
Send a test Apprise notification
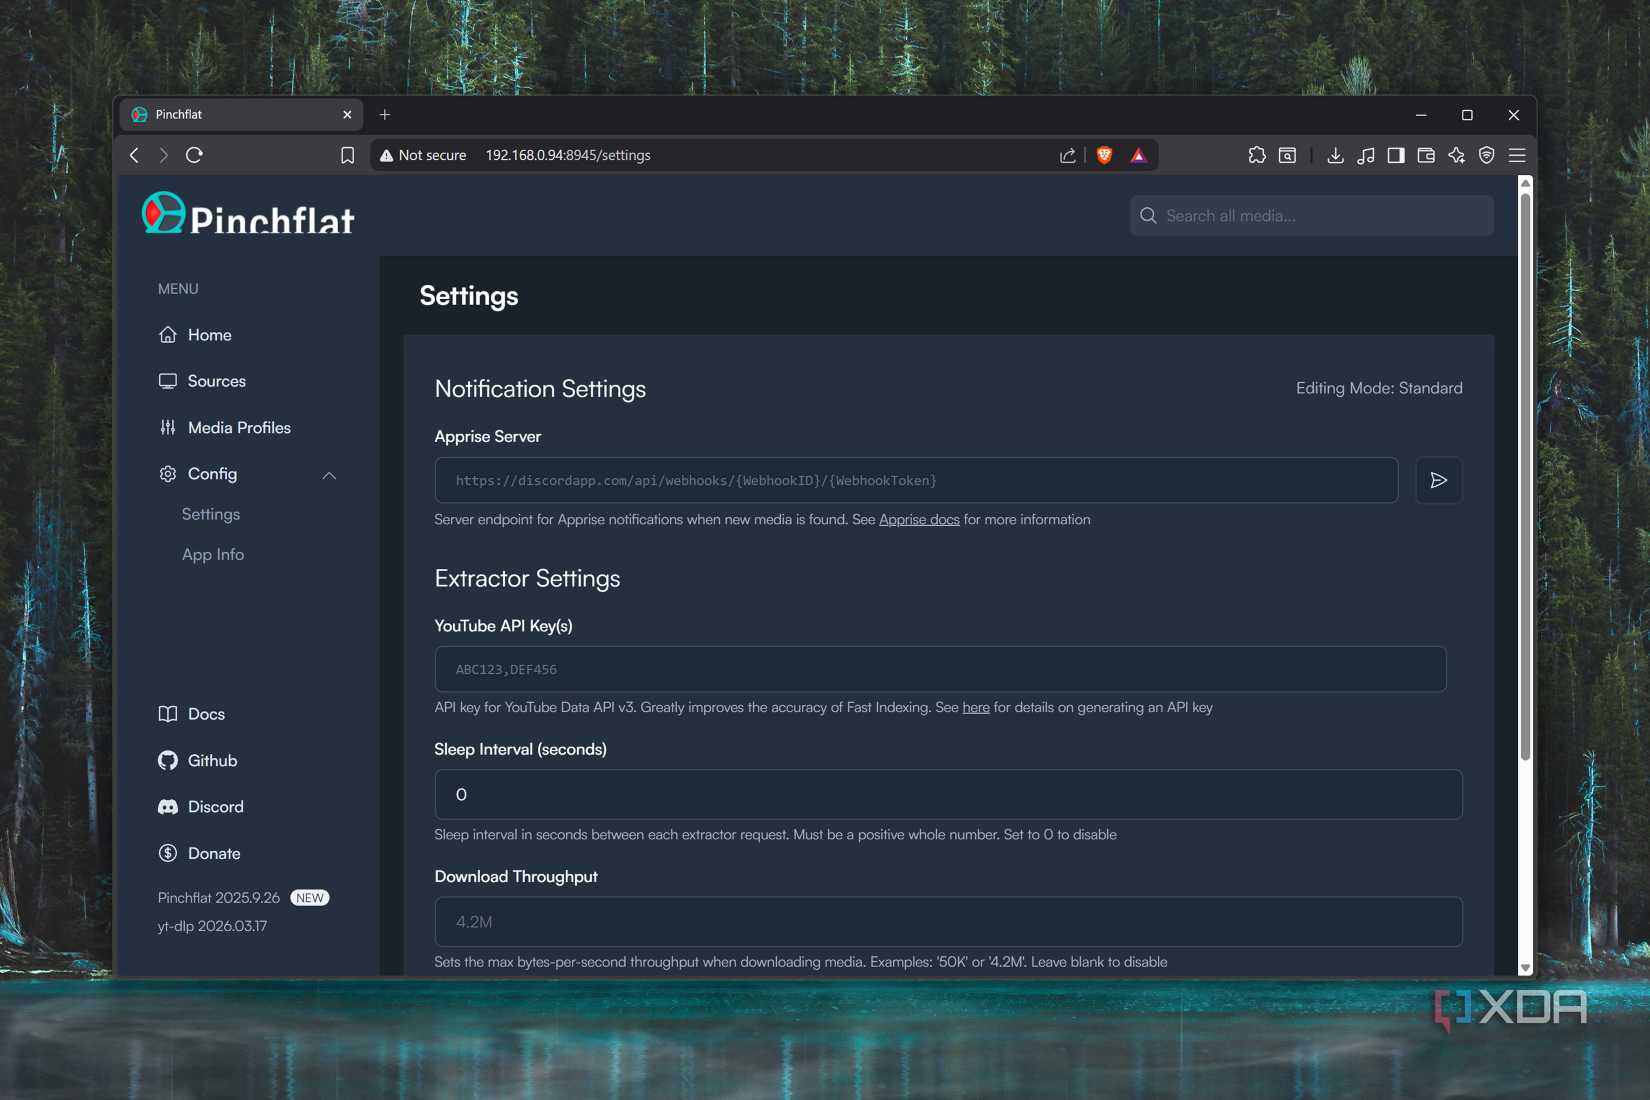tap(1439, 481)
